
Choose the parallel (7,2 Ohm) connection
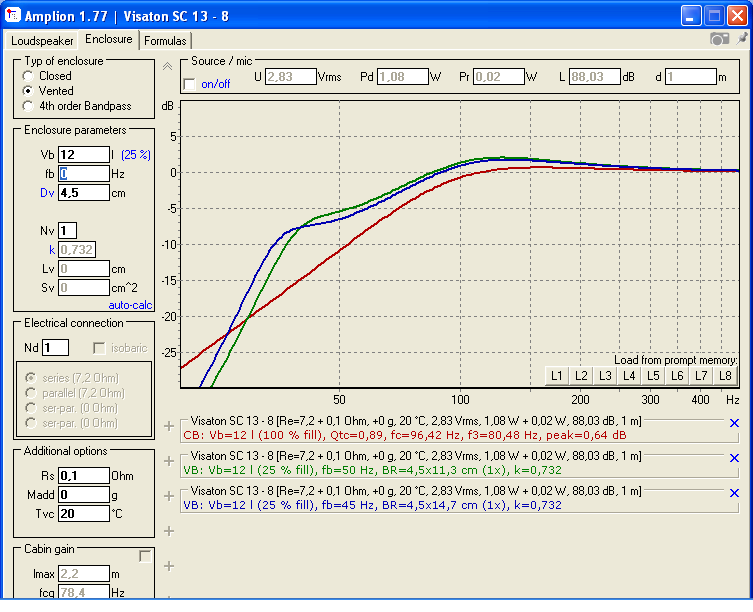(x=31, y=393)
